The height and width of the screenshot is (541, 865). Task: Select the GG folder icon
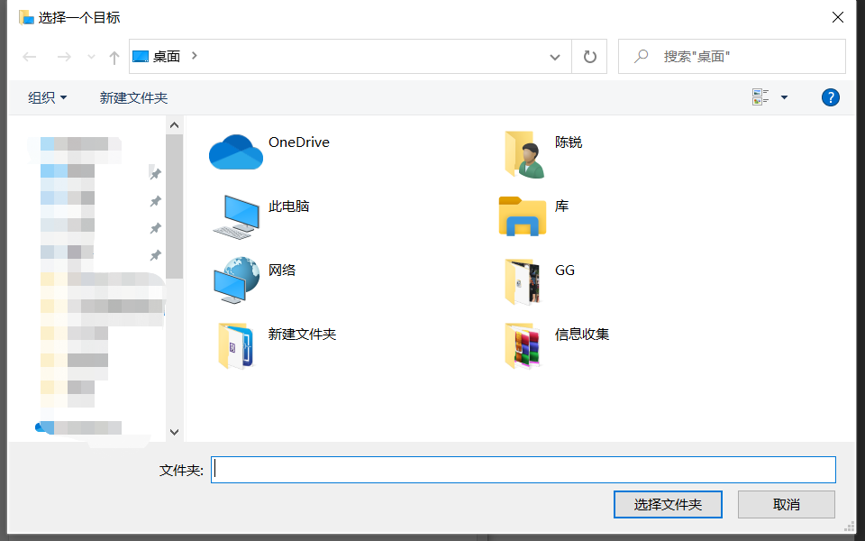(522, 282)
